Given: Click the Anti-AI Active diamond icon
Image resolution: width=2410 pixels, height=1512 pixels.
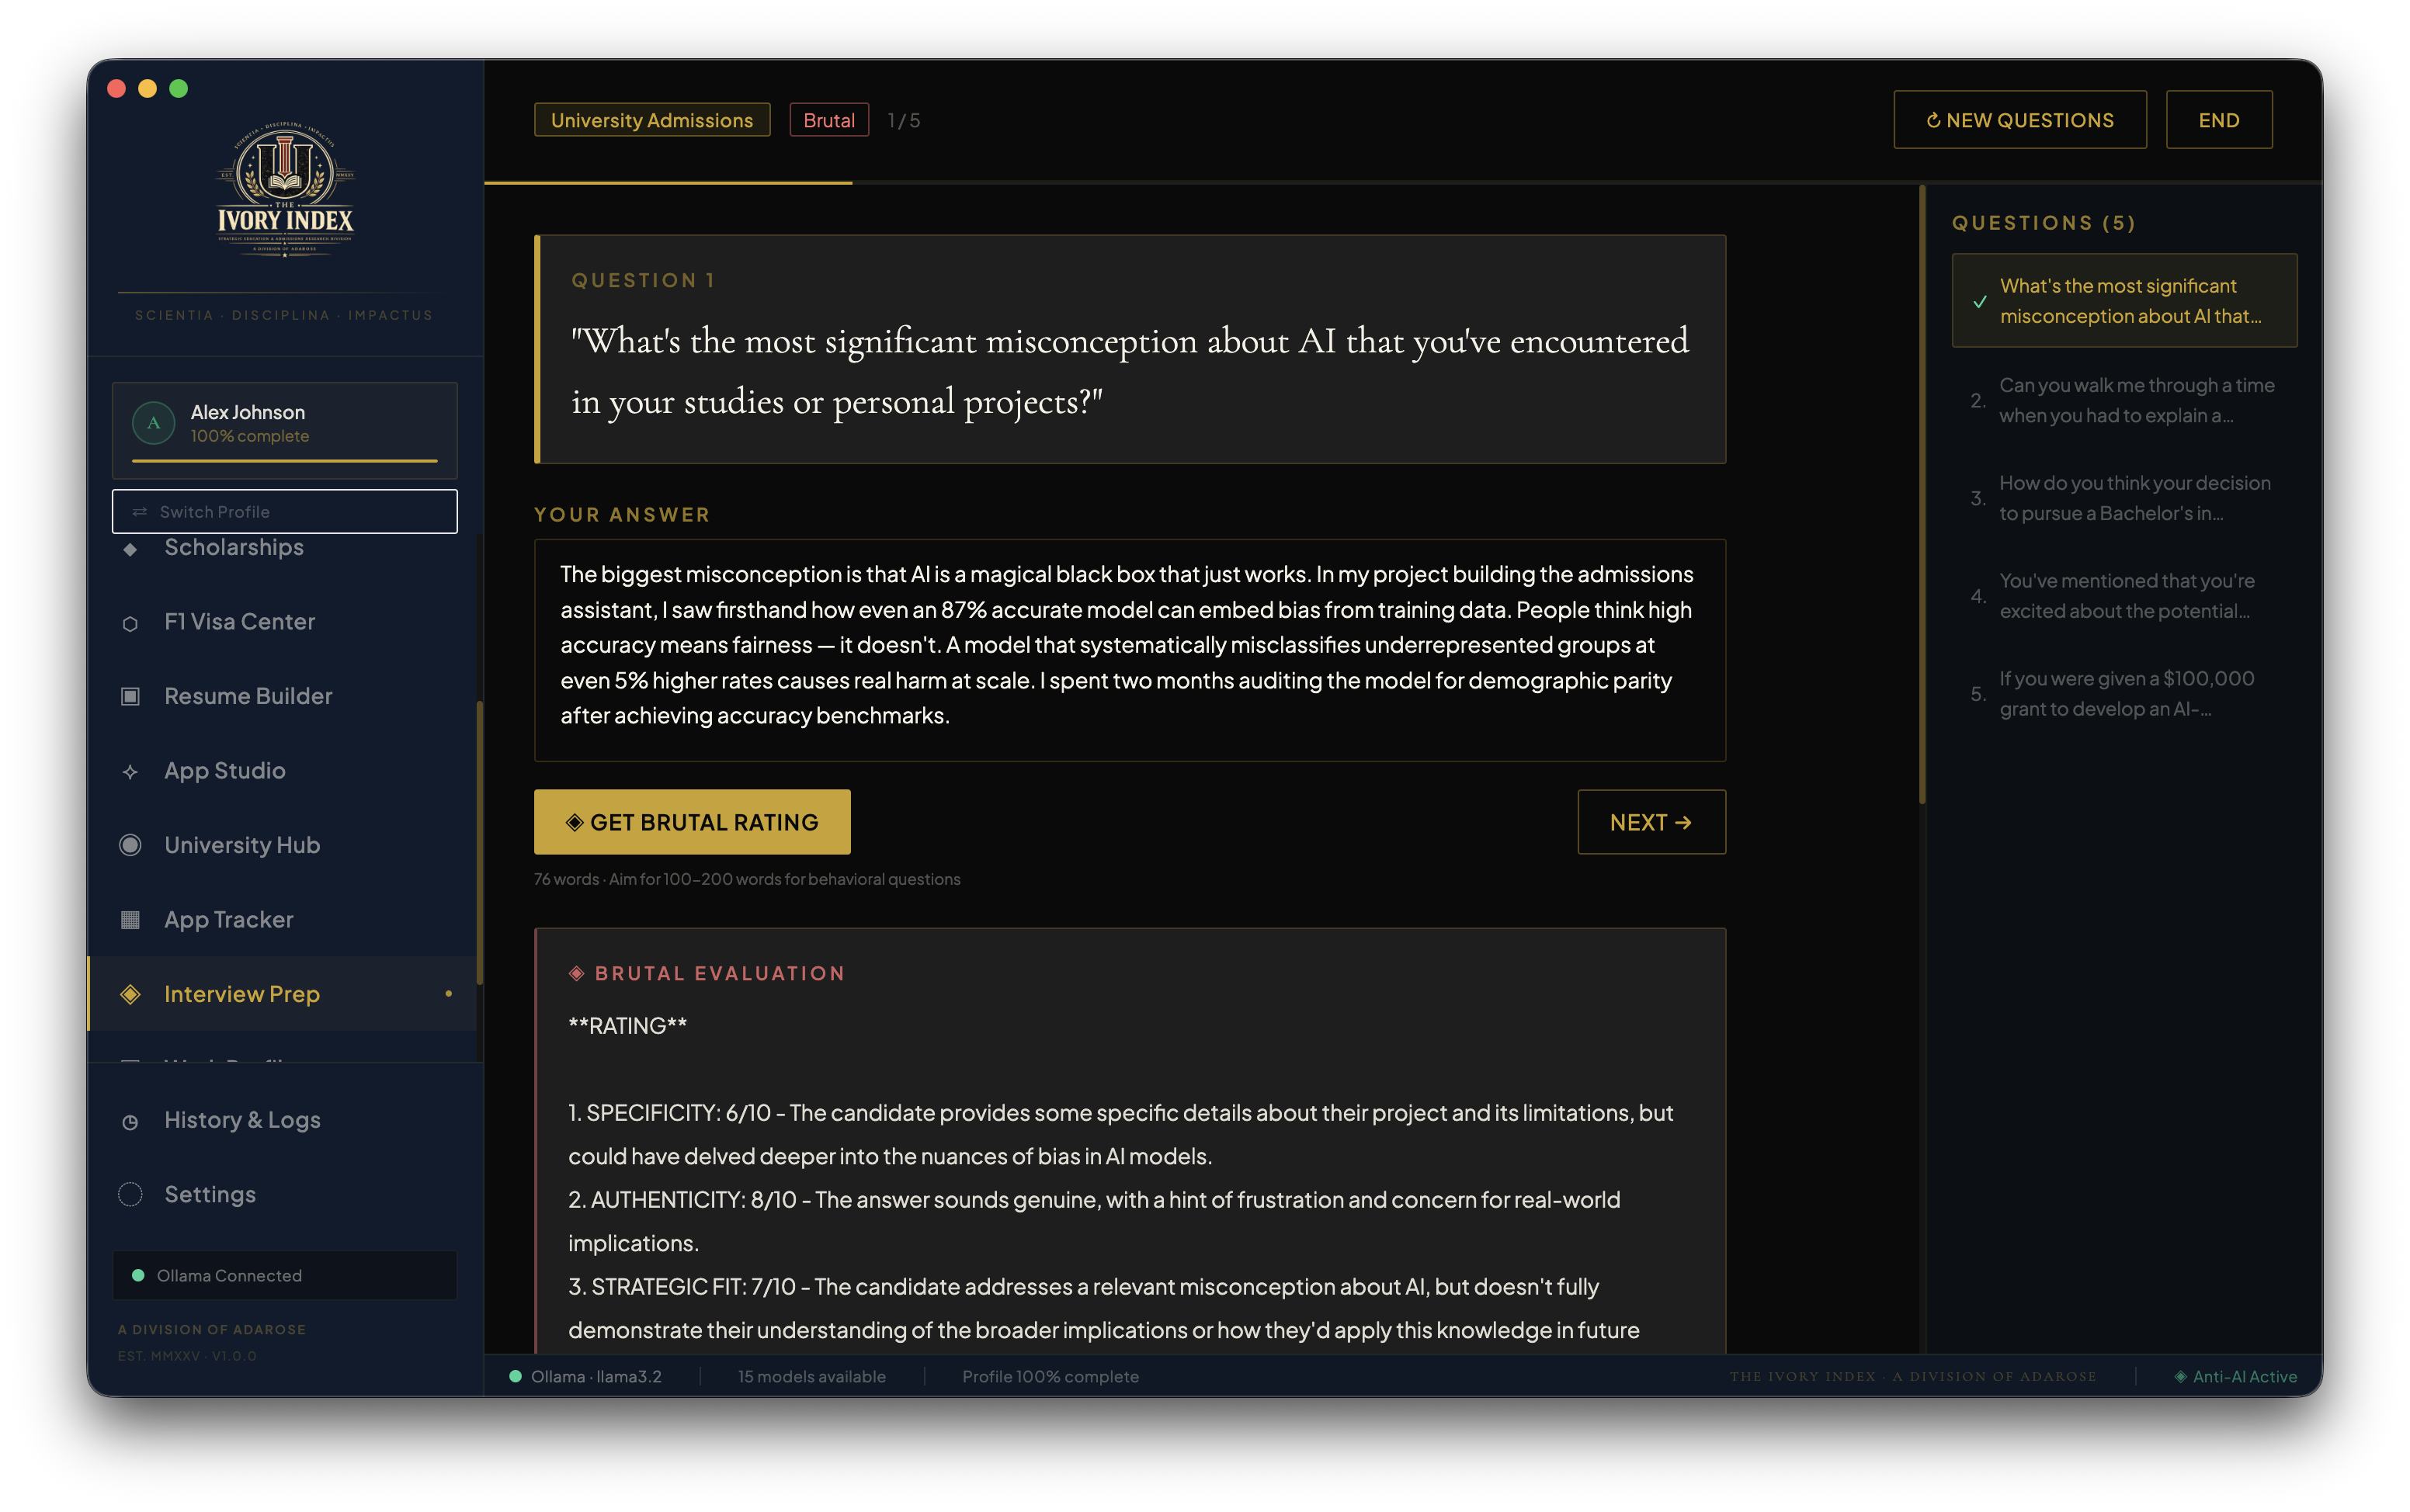Looking at the screenshot, I should [x=2180, y=1376].
